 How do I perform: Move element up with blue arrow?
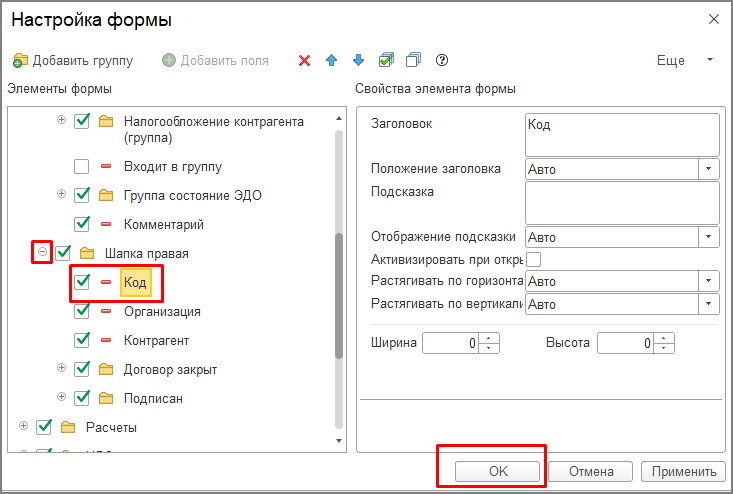332,61
